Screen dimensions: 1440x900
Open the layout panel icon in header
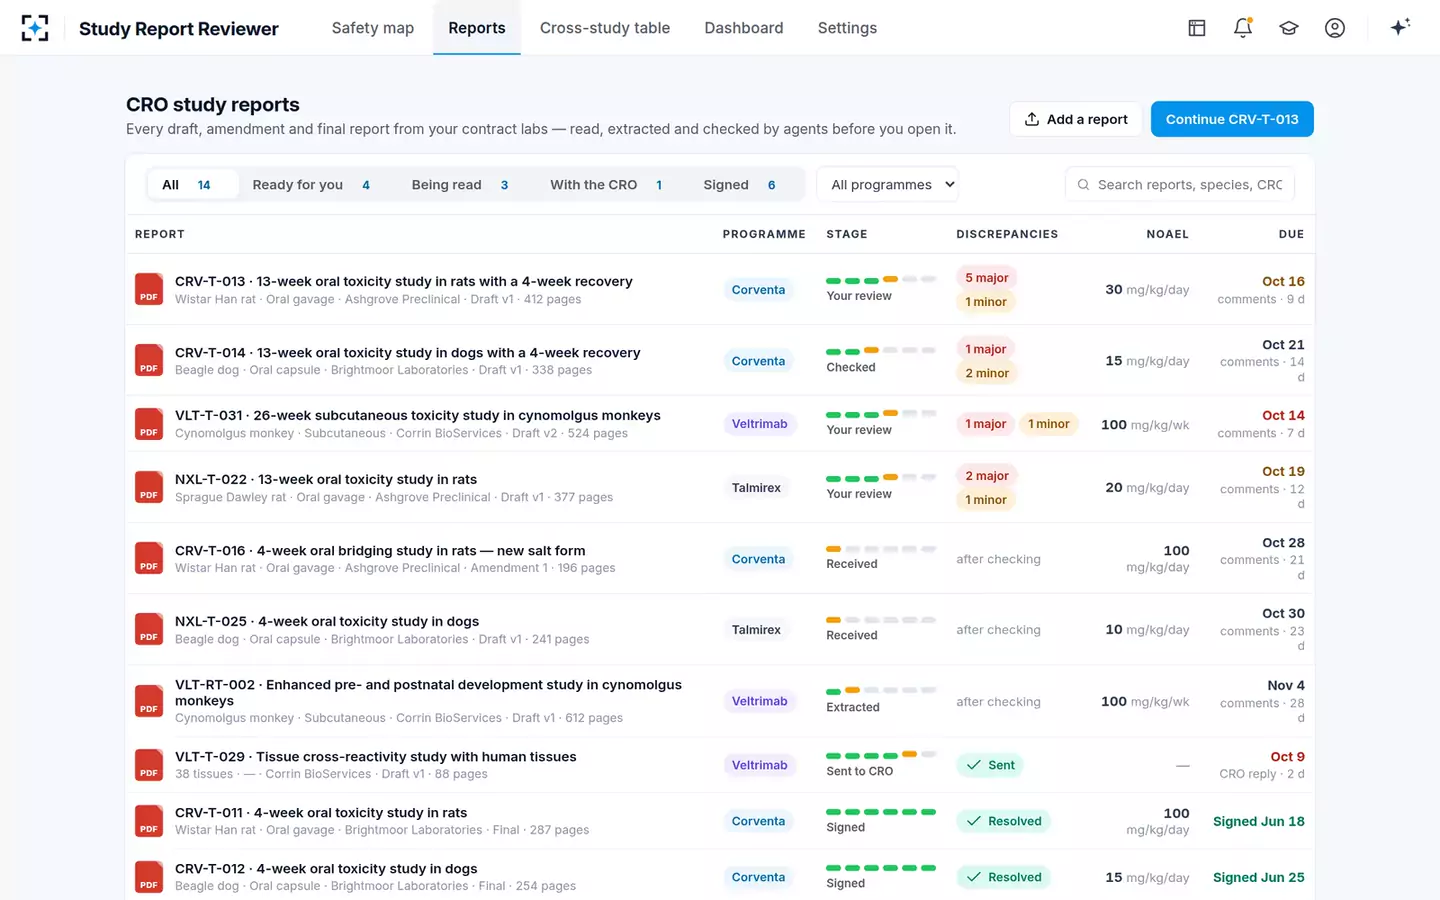pos(1197,28)
